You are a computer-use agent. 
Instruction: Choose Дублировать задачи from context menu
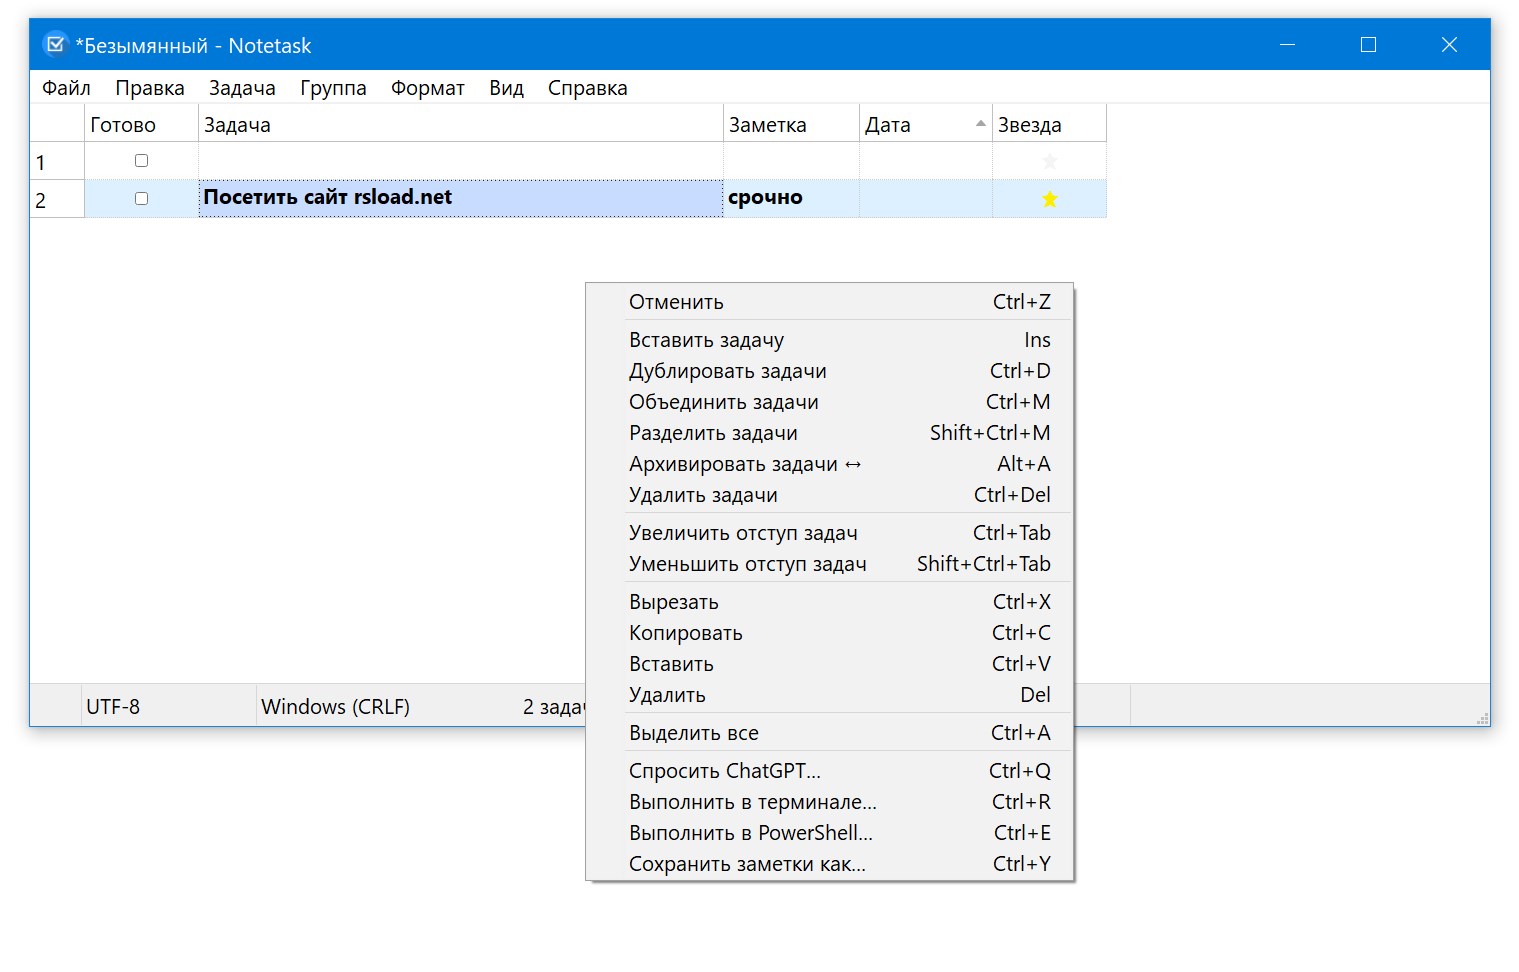[727, 371]
